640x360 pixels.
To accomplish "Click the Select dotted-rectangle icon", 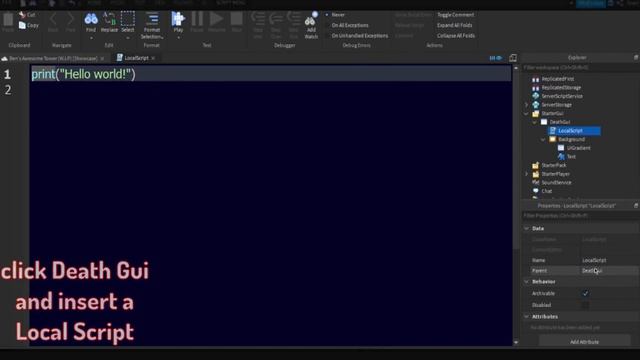I will pyautogui.click(x=127, y=19).
